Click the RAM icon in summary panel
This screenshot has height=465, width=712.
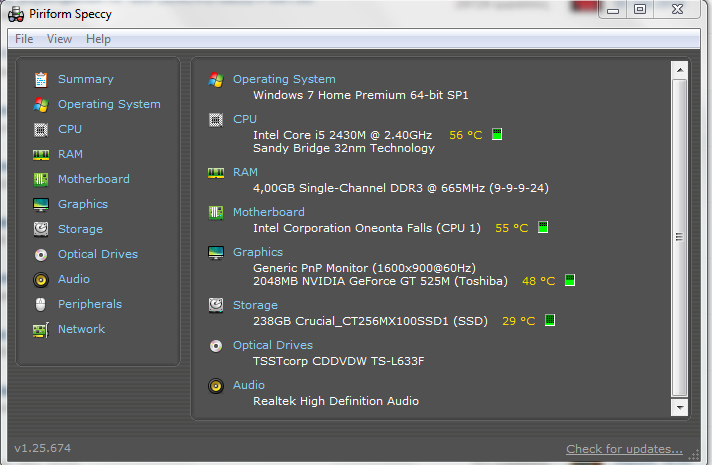pos(216,173)
